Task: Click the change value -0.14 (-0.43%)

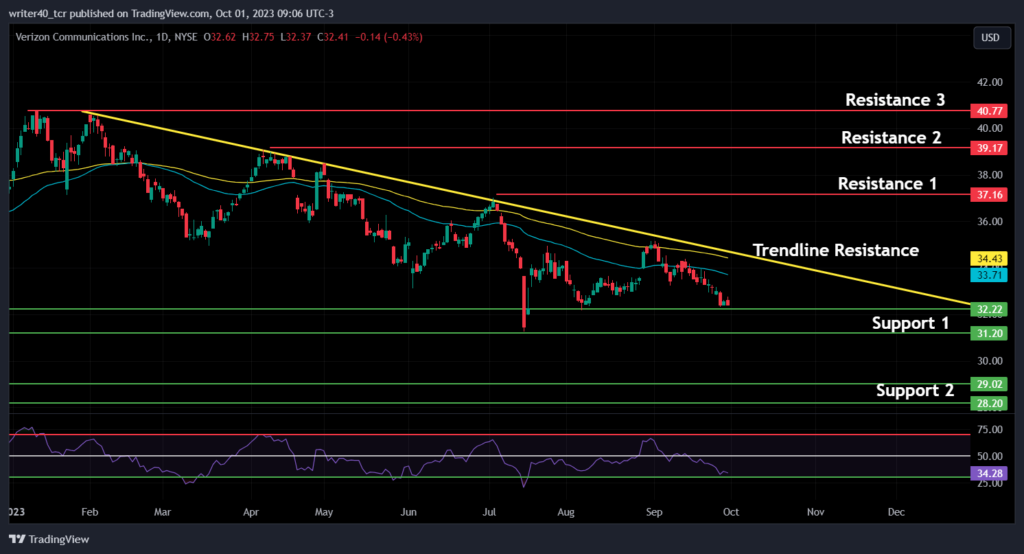Action: click(389, 37)
